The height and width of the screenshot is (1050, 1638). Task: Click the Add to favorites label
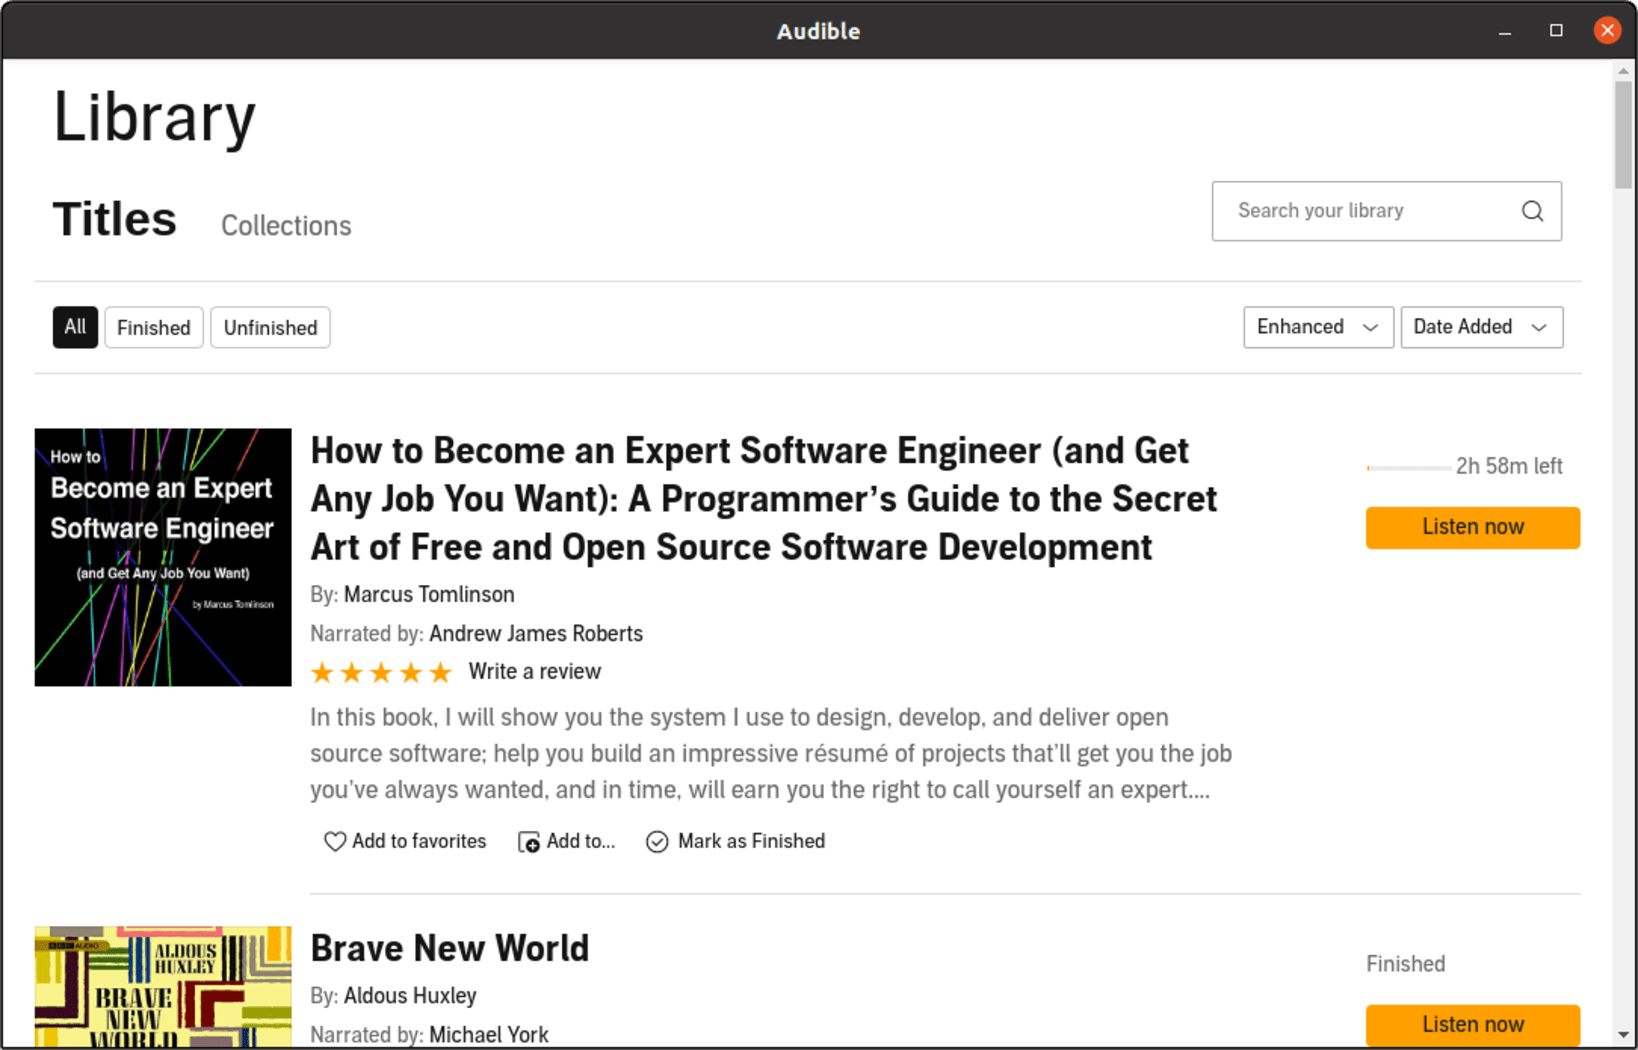pyautogui.click(x=419, y=842)
